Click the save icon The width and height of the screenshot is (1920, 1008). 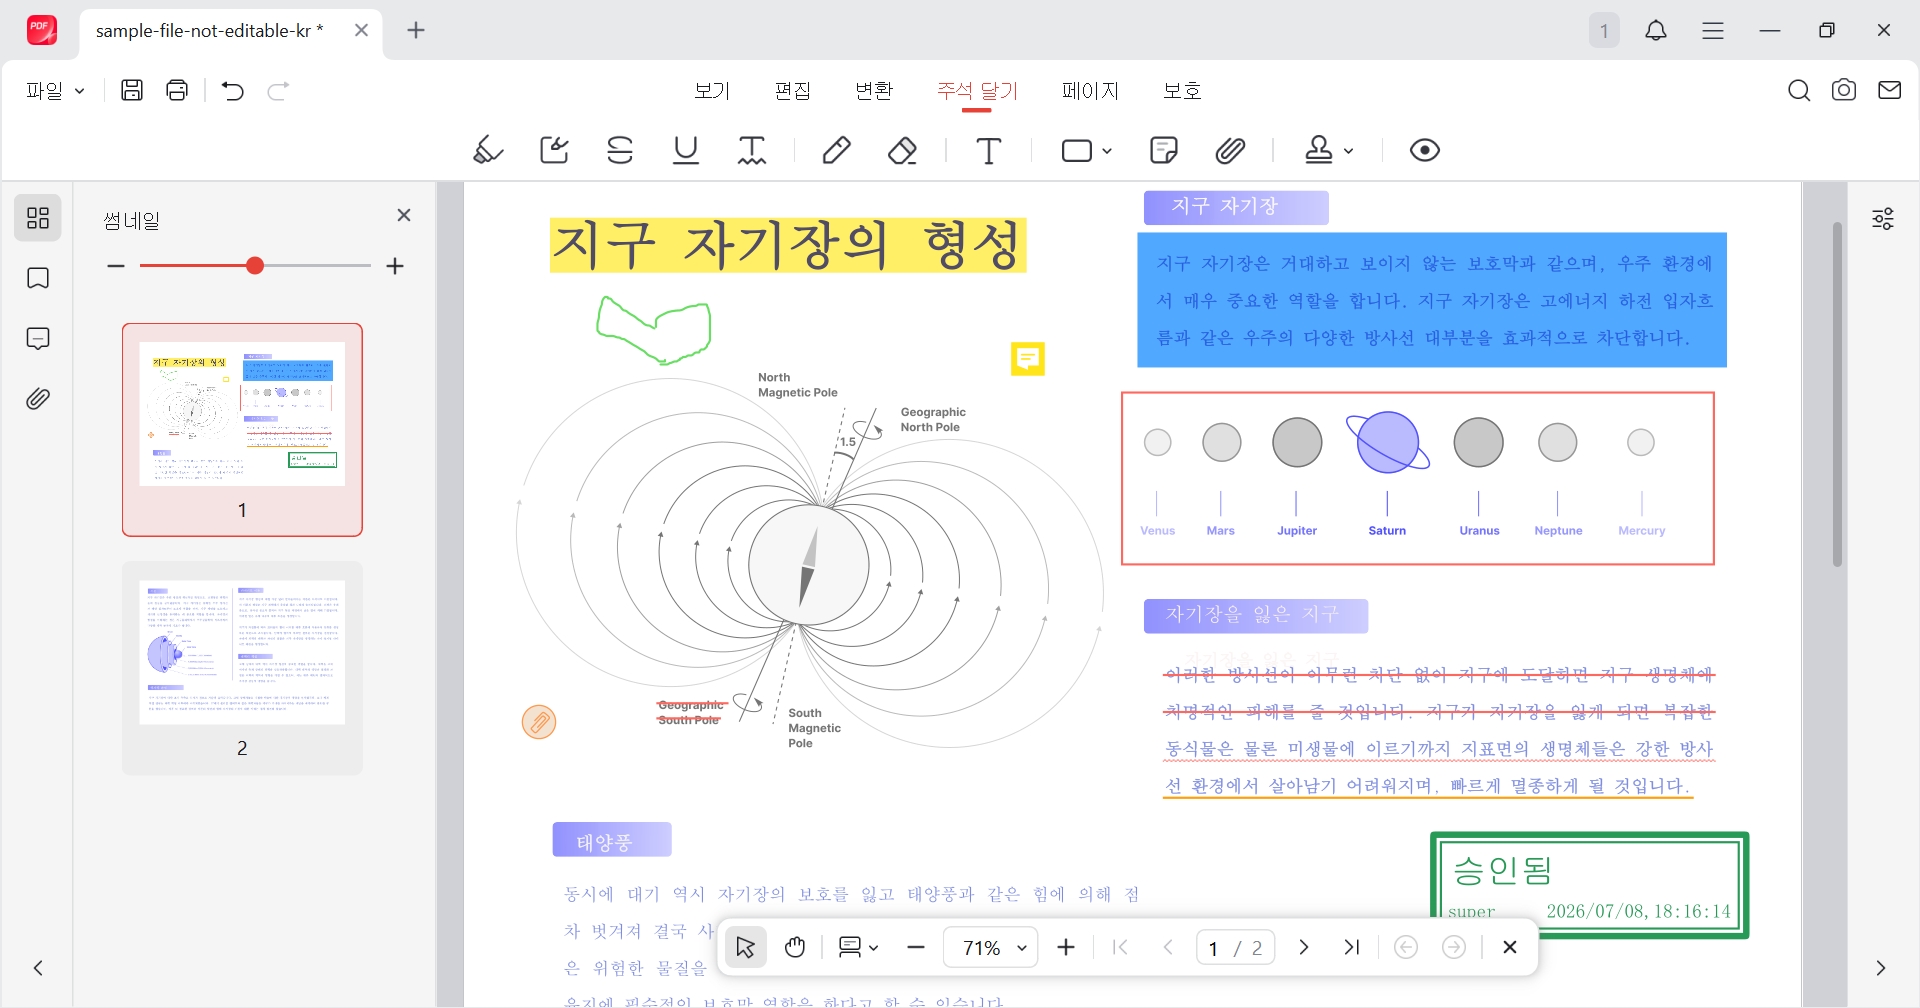(132, 90)
